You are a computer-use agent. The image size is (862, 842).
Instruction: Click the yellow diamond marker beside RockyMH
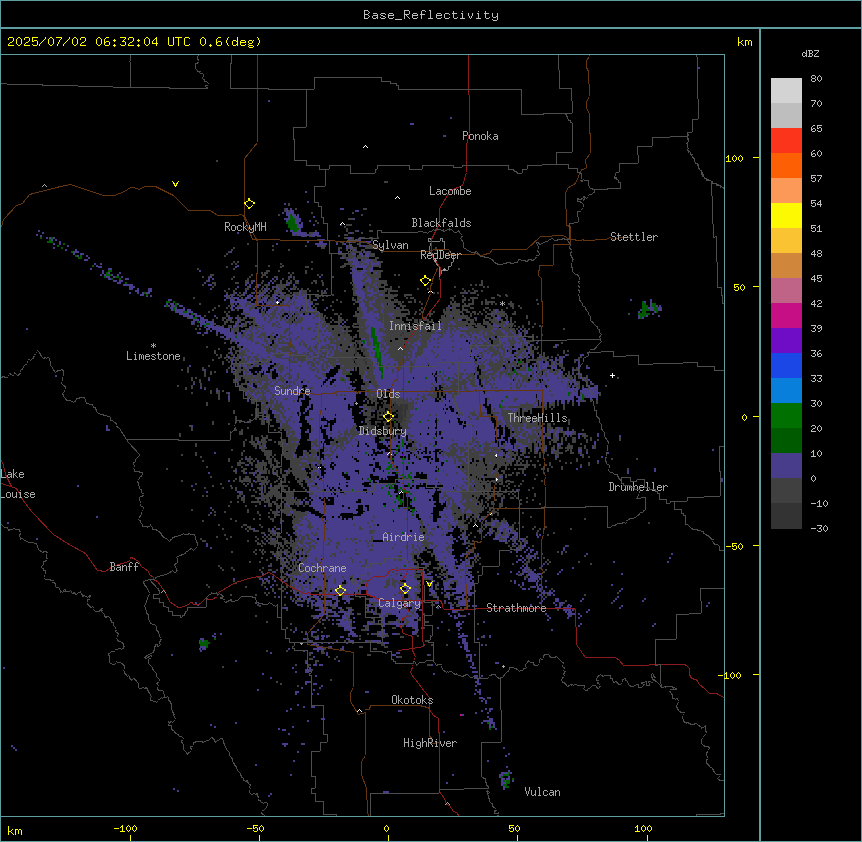pos(250,204)
